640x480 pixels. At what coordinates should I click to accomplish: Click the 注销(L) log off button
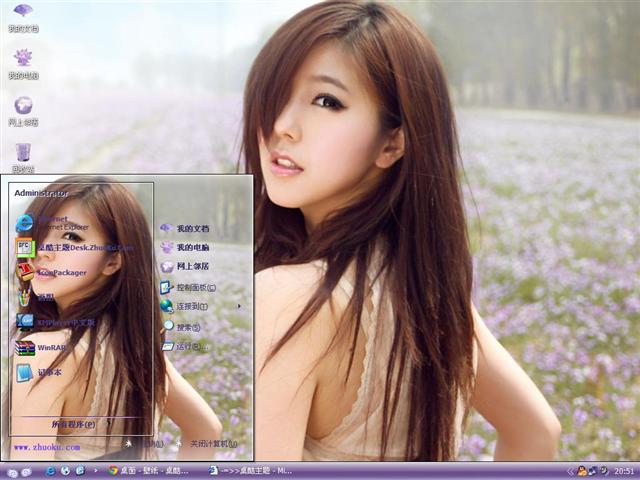(145, 444)
